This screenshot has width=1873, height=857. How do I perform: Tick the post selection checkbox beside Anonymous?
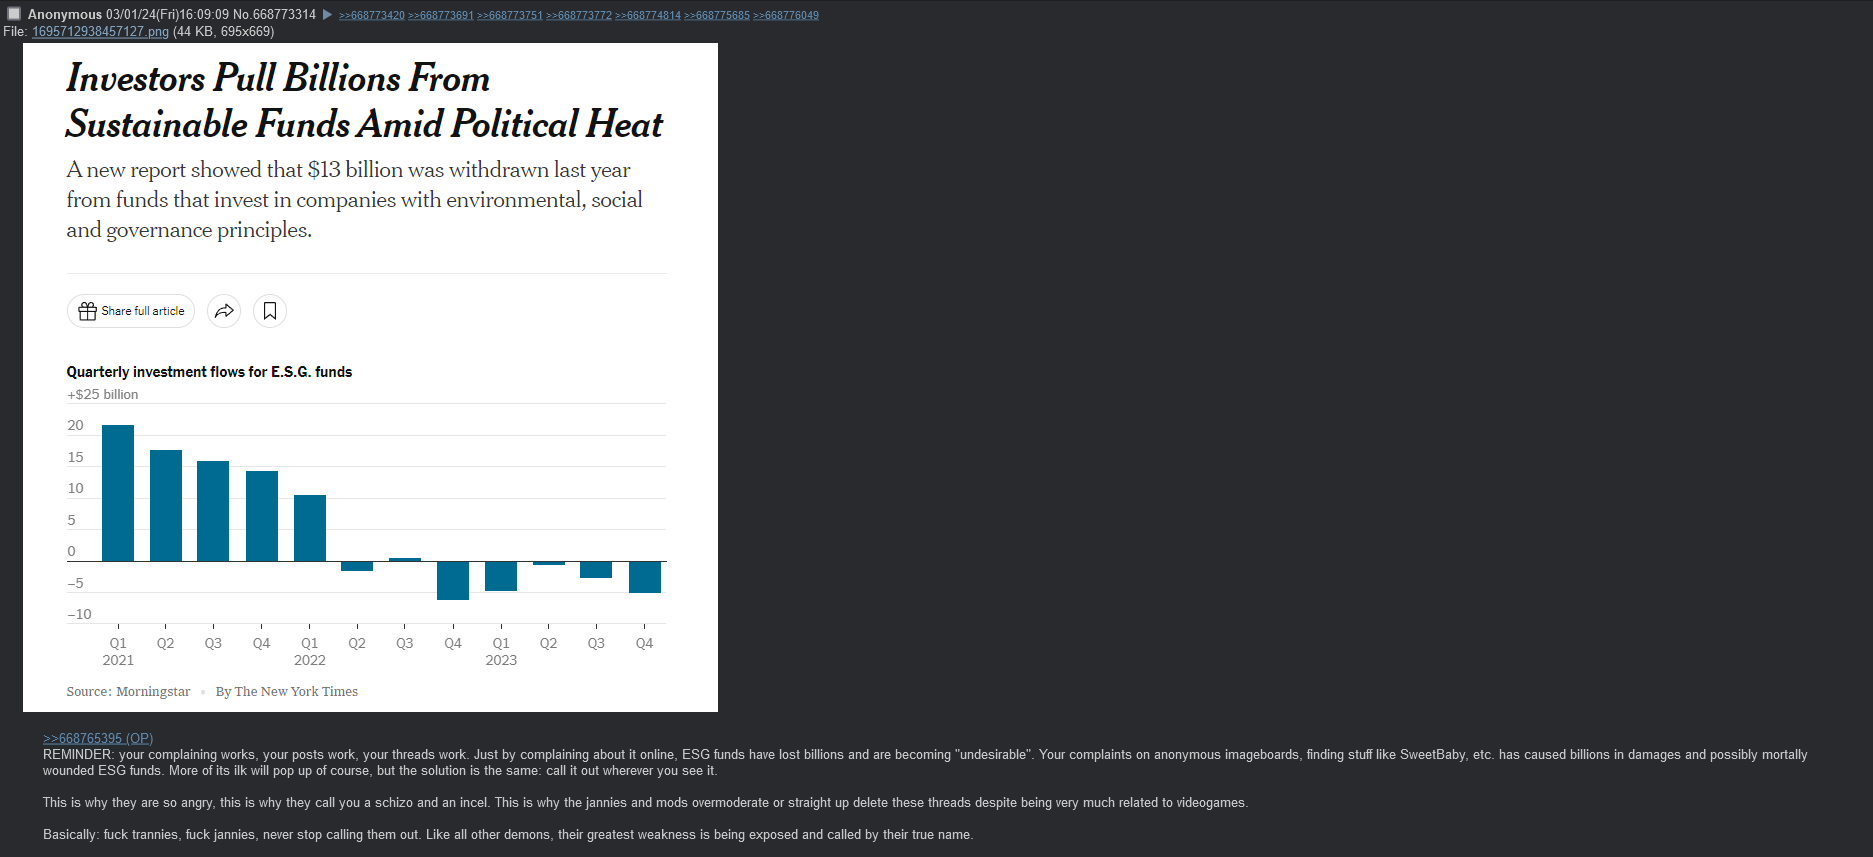pos(14,14)
